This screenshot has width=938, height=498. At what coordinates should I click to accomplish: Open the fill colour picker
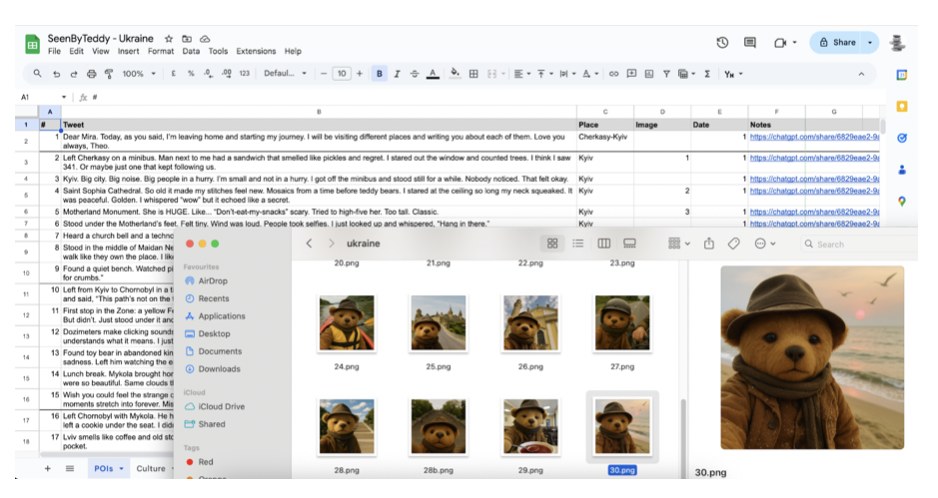[x=455, y=74]
